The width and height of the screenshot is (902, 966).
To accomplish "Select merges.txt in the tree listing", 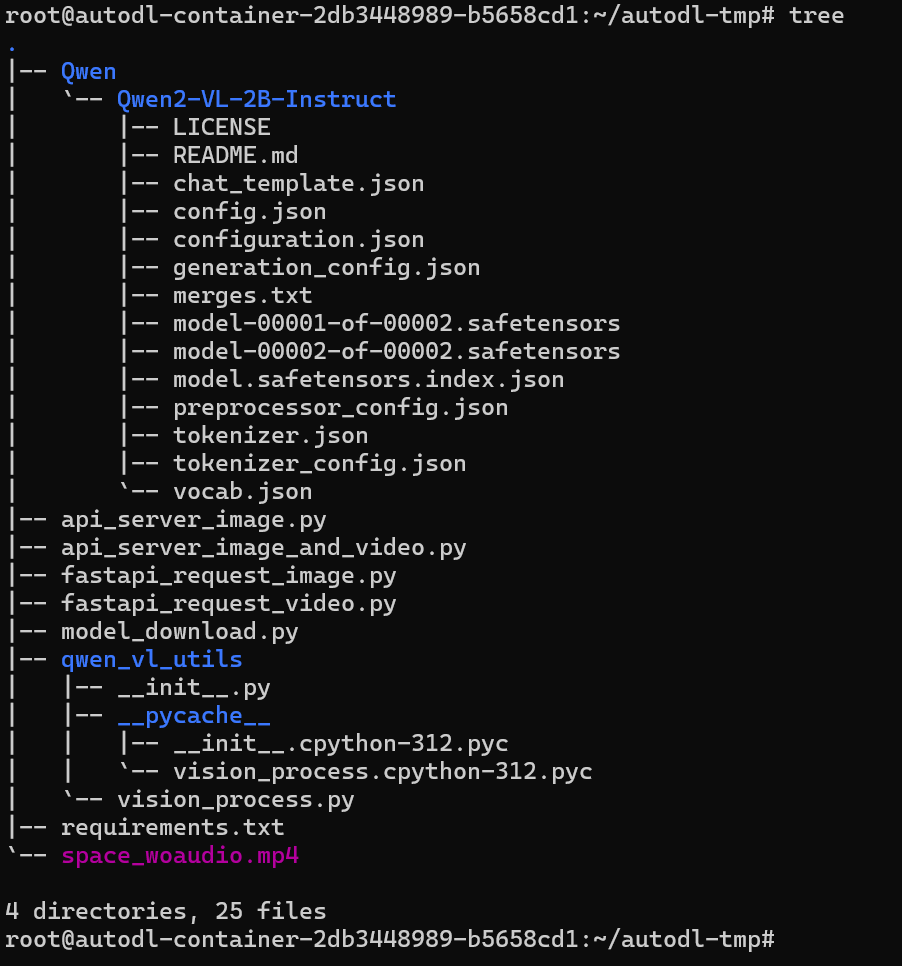I will click(242, 295).
